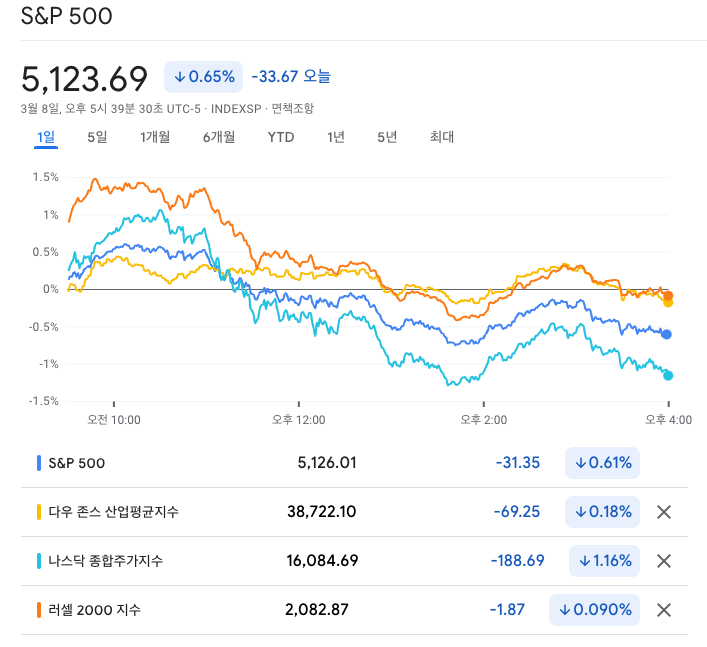Click the 면책조항 disclaimer link
The image size is (707, 647).
coord(292,109)
